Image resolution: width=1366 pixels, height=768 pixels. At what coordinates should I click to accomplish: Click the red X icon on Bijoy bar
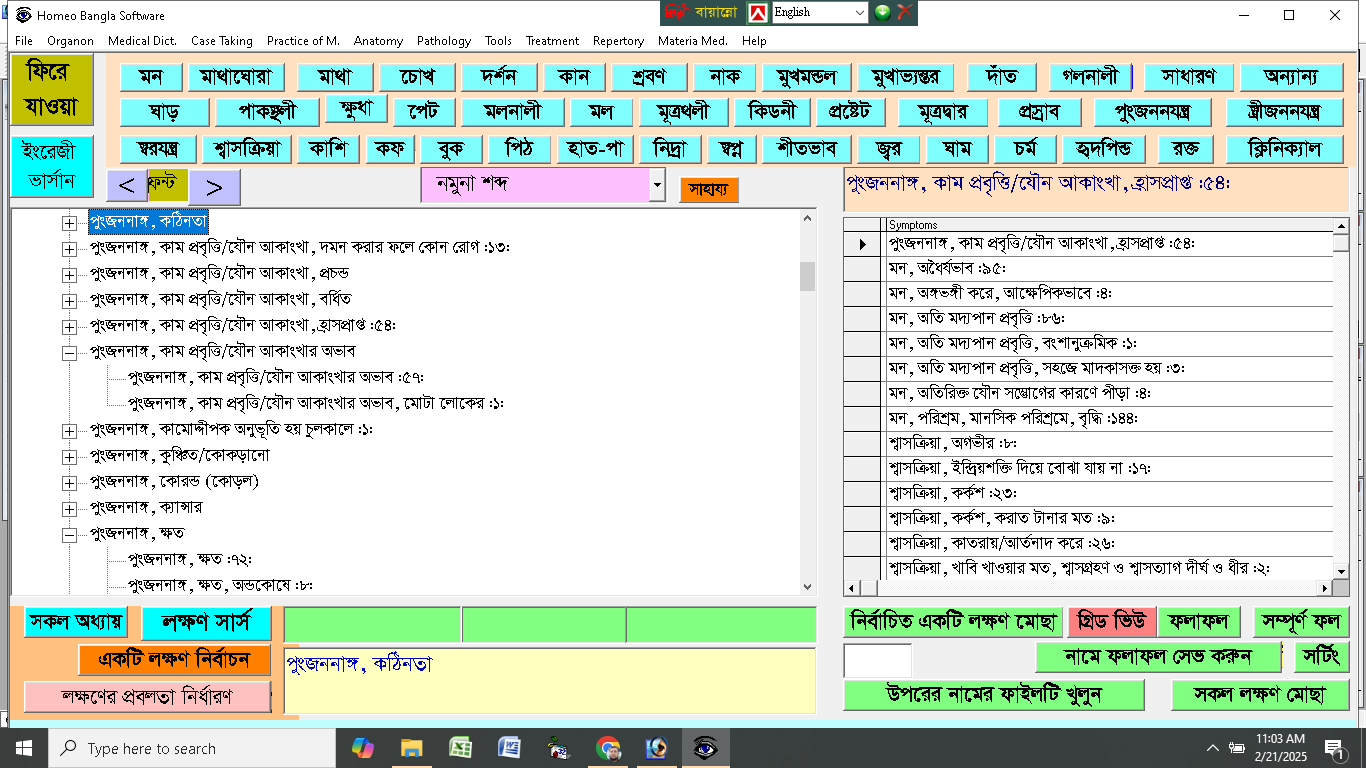[x=905, y=13]
